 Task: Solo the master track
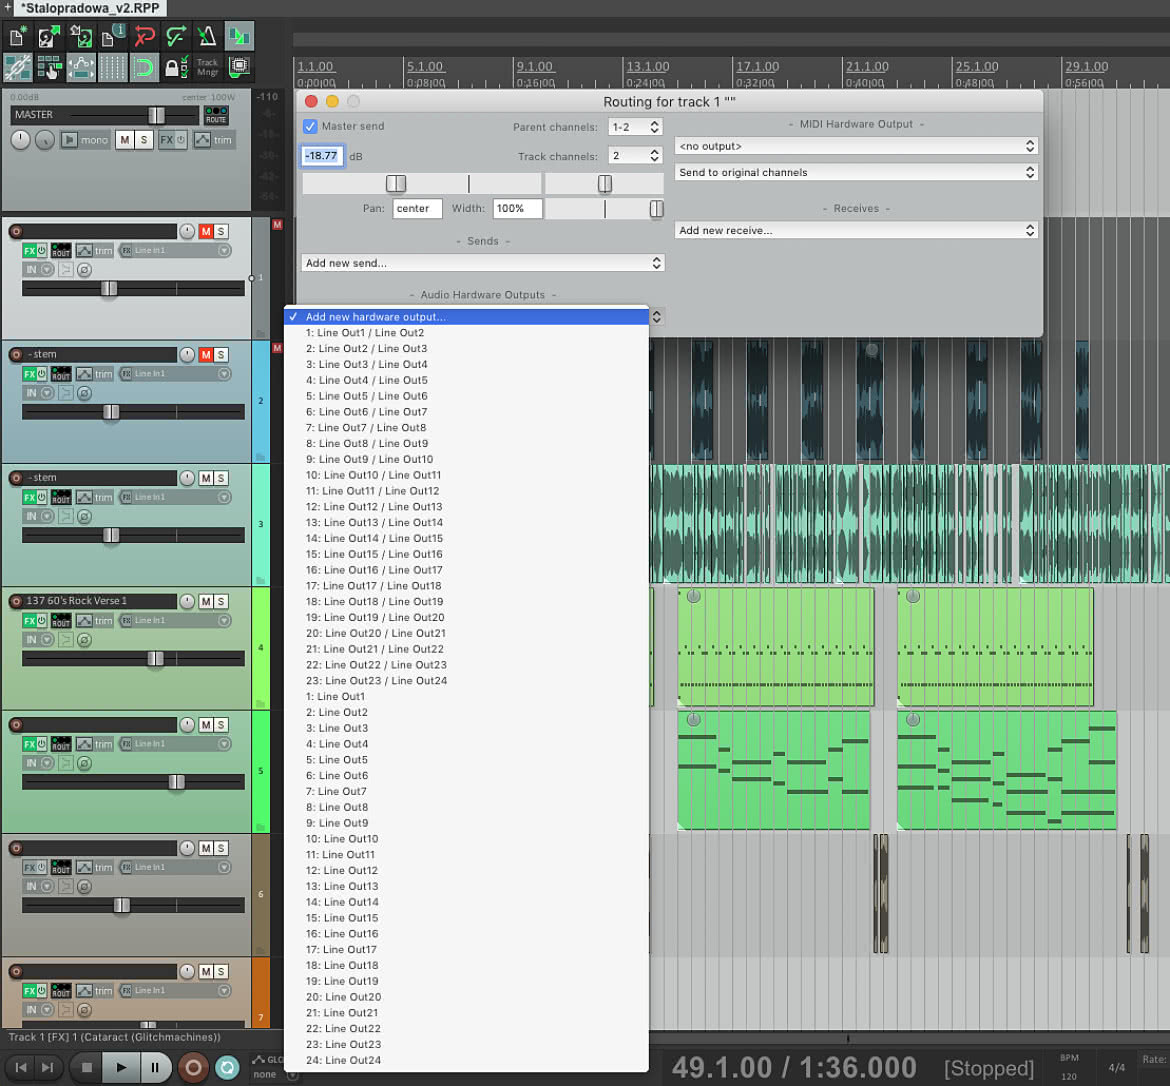tap(144, 140)
